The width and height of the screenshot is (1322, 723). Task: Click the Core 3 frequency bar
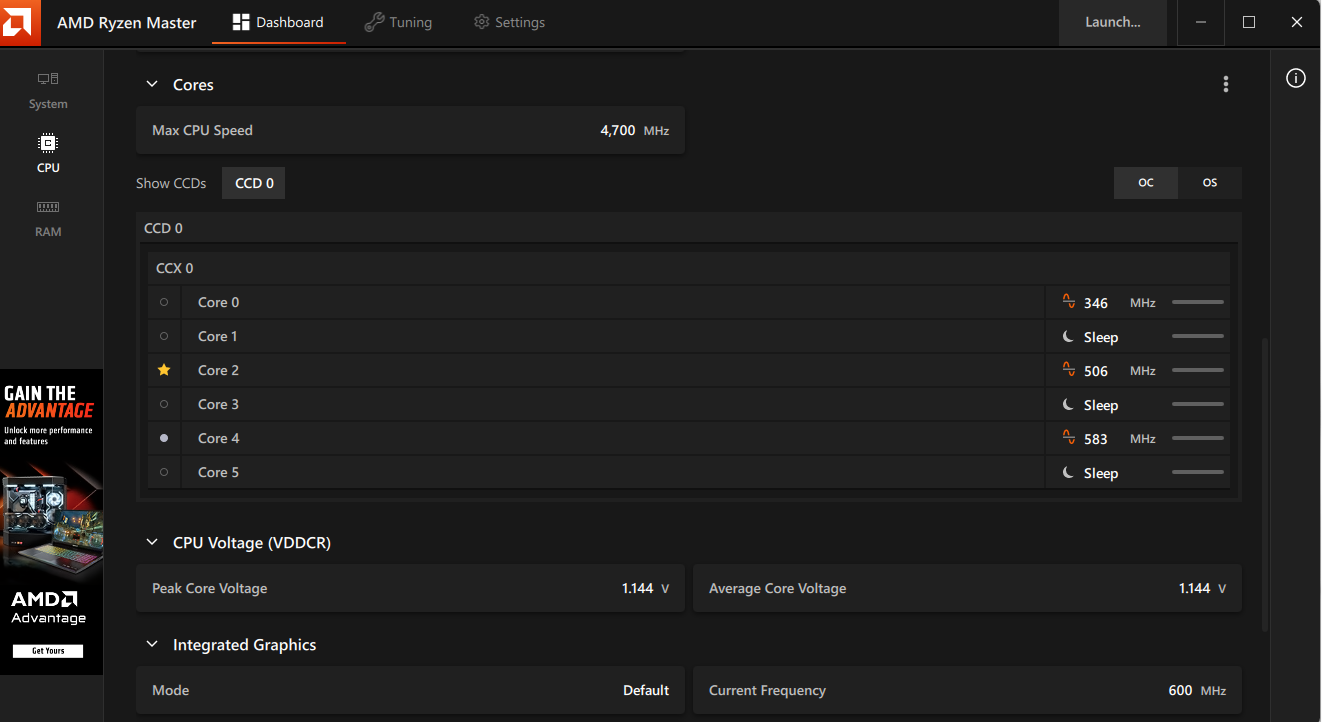(x=1198, y=404)
